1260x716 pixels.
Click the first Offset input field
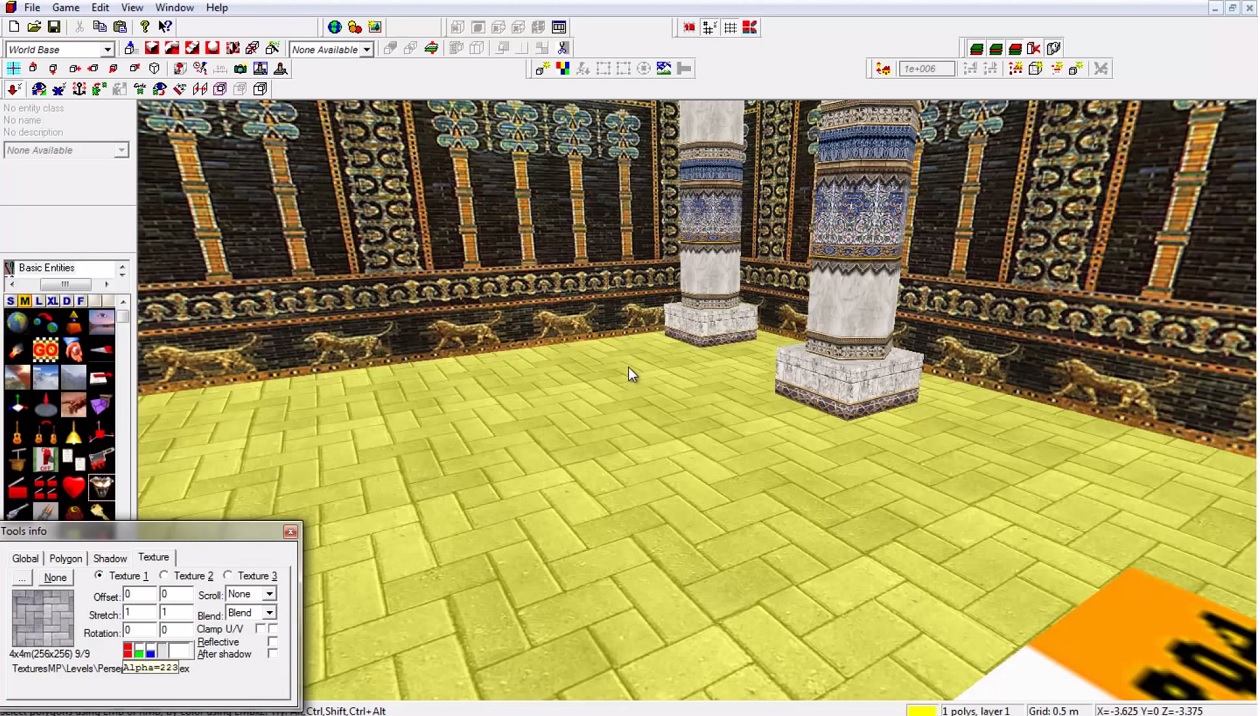140,594
